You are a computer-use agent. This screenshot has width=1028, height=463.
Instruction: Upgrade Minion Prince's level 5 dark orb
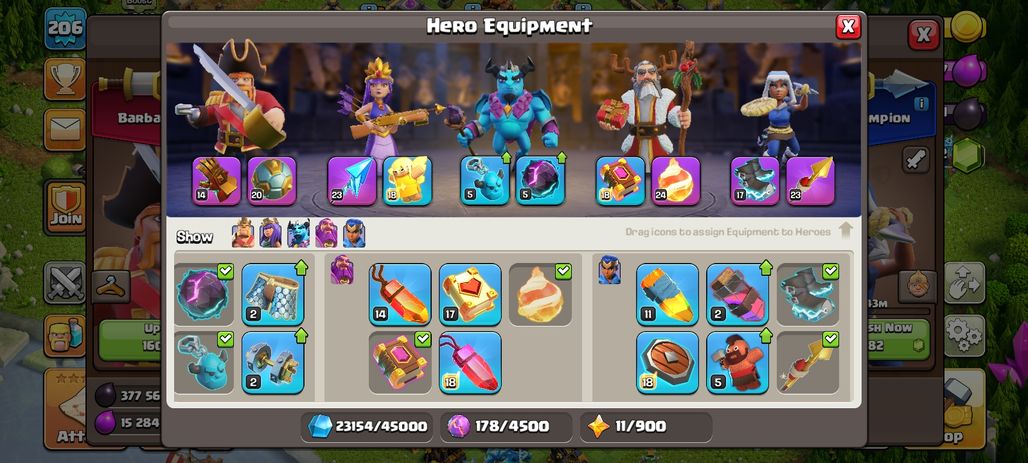point(540,180)
